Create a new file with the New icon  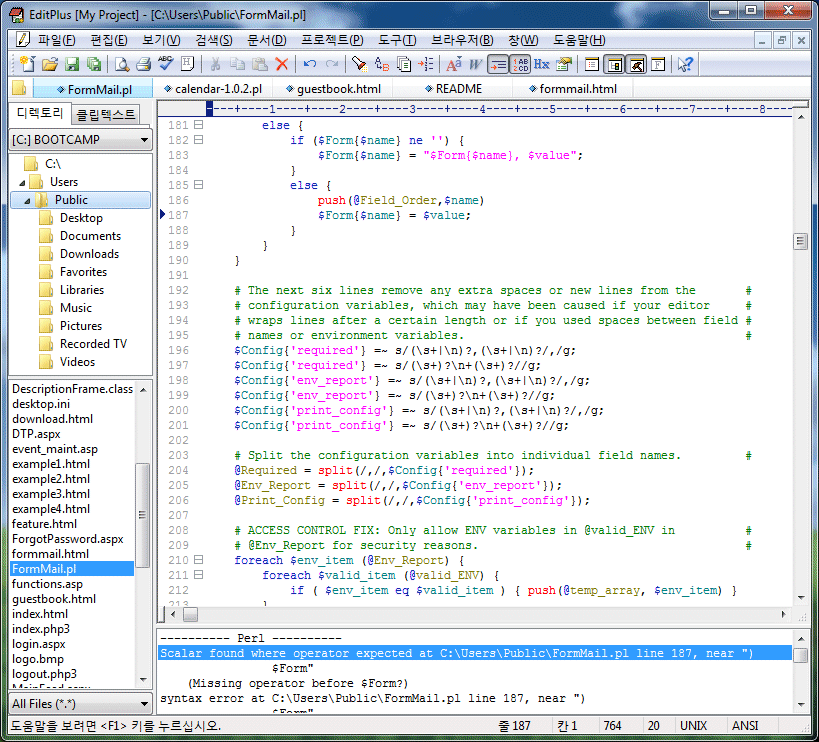[x=27, y=64]
